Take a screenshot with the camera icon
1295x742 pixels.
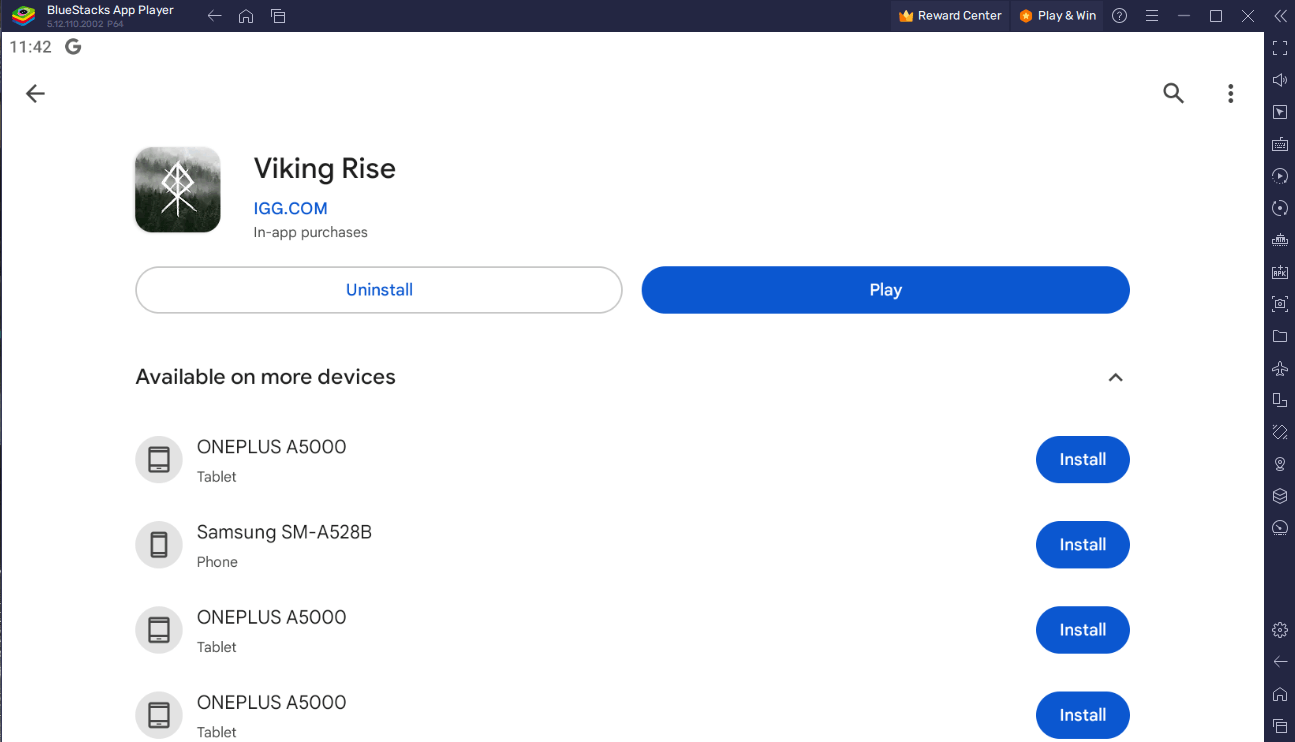pos(1280,304)
